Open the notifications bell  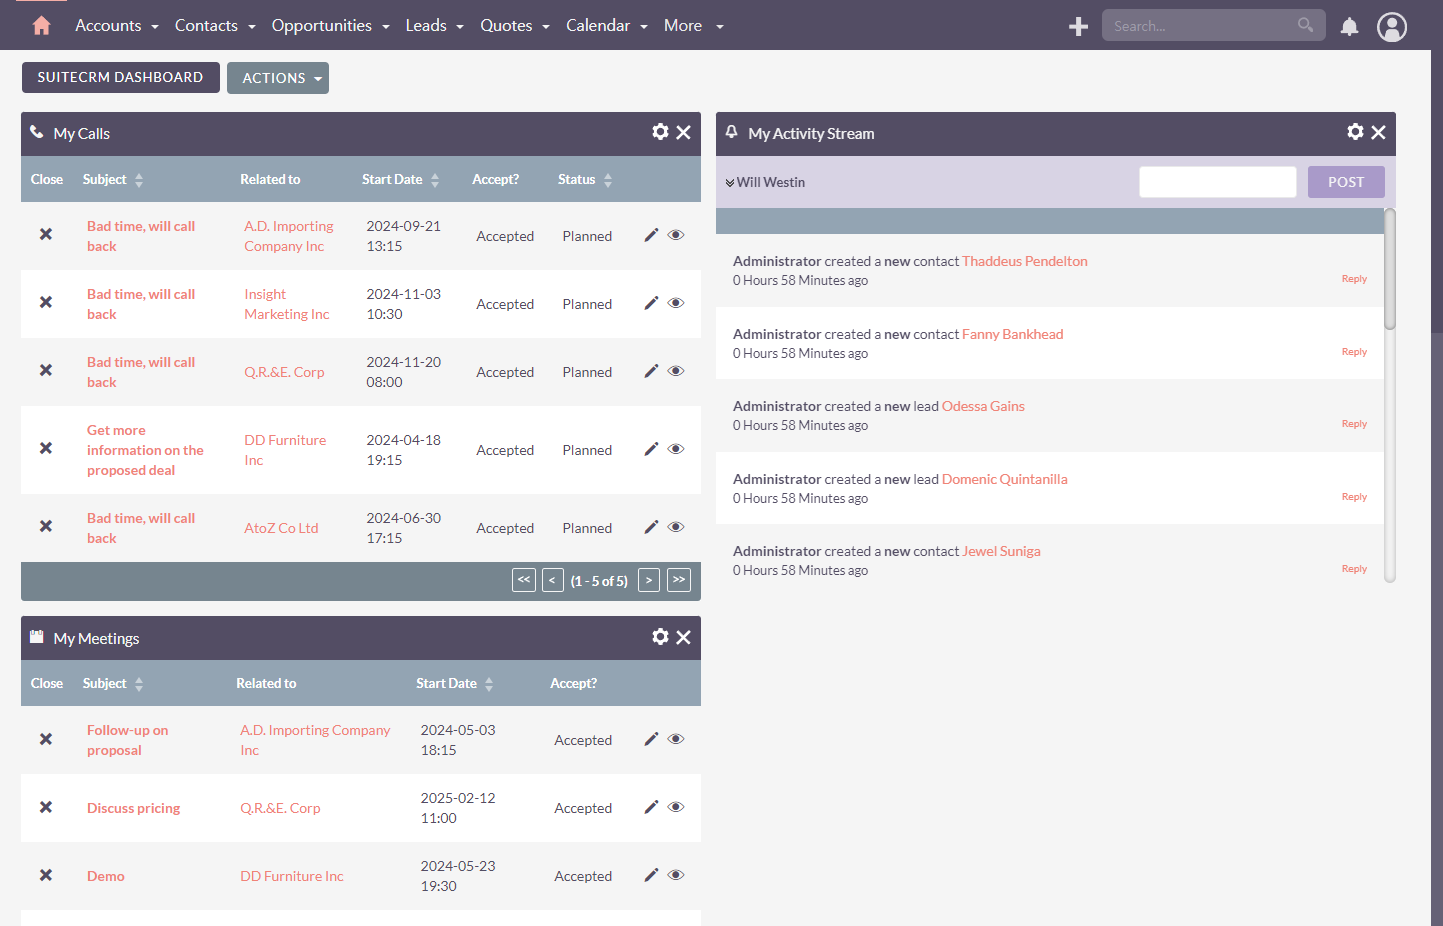click(1349, 27)
